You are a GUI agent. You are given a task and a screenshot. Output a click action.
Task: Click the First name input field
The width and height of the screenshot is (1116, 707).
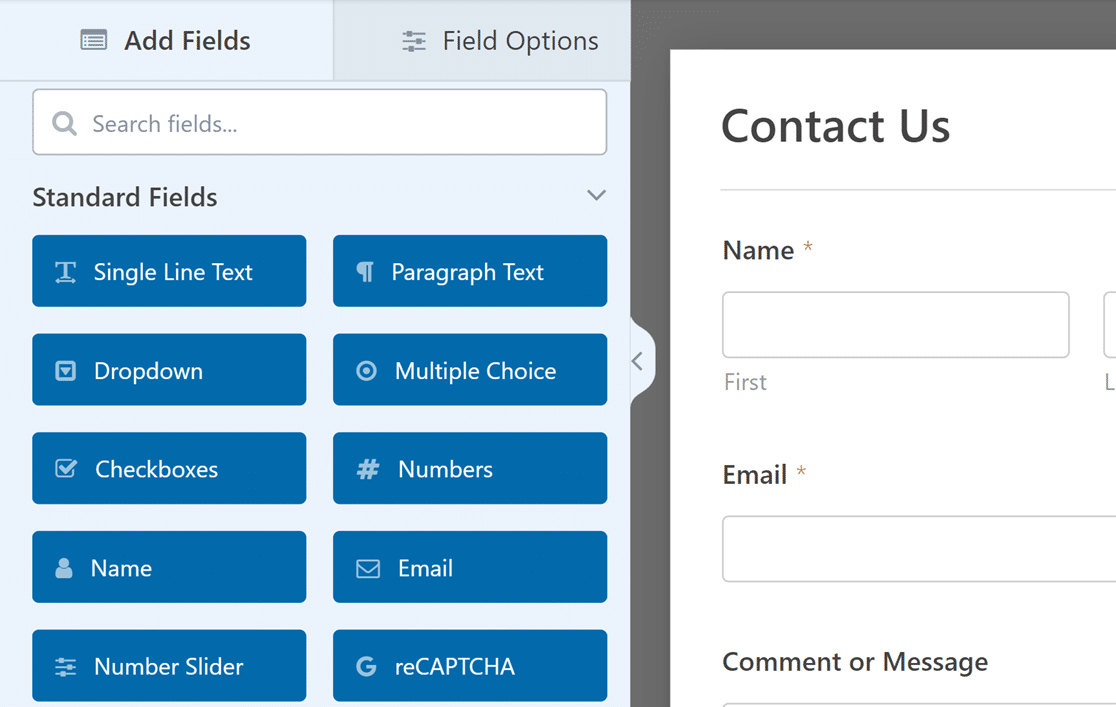coord(895,325)
